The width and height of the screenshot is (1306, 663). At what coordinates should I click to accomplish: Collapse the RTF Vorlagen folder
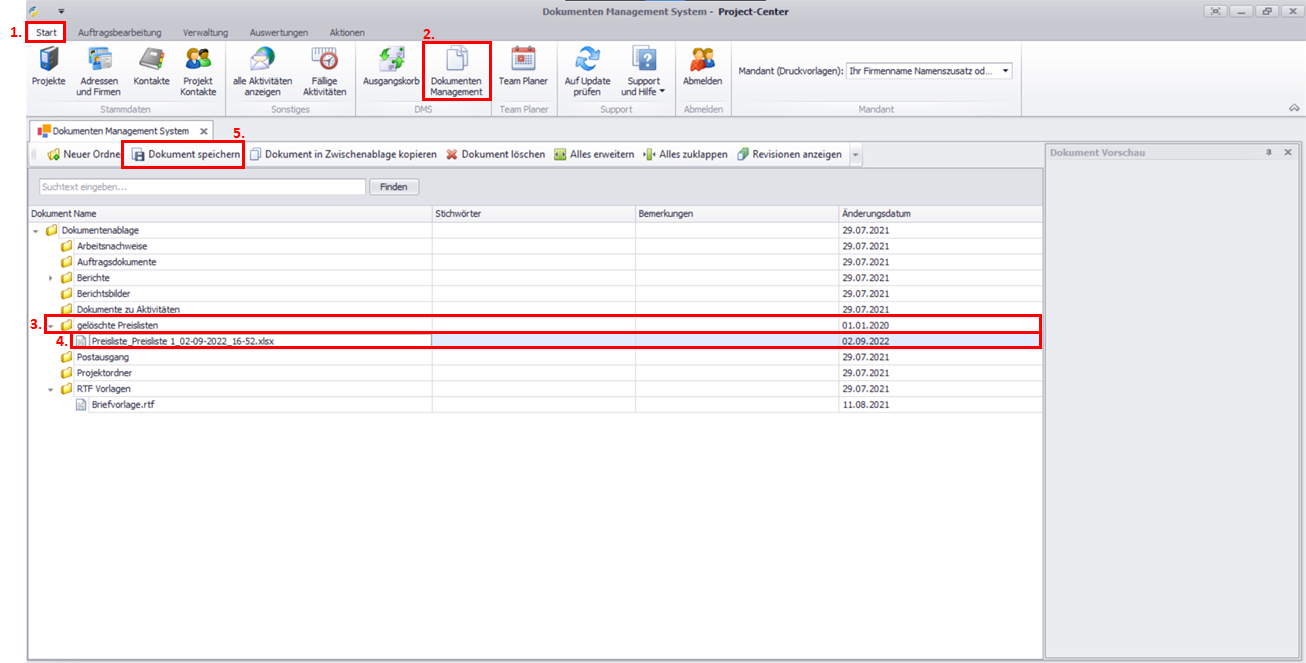51,389
